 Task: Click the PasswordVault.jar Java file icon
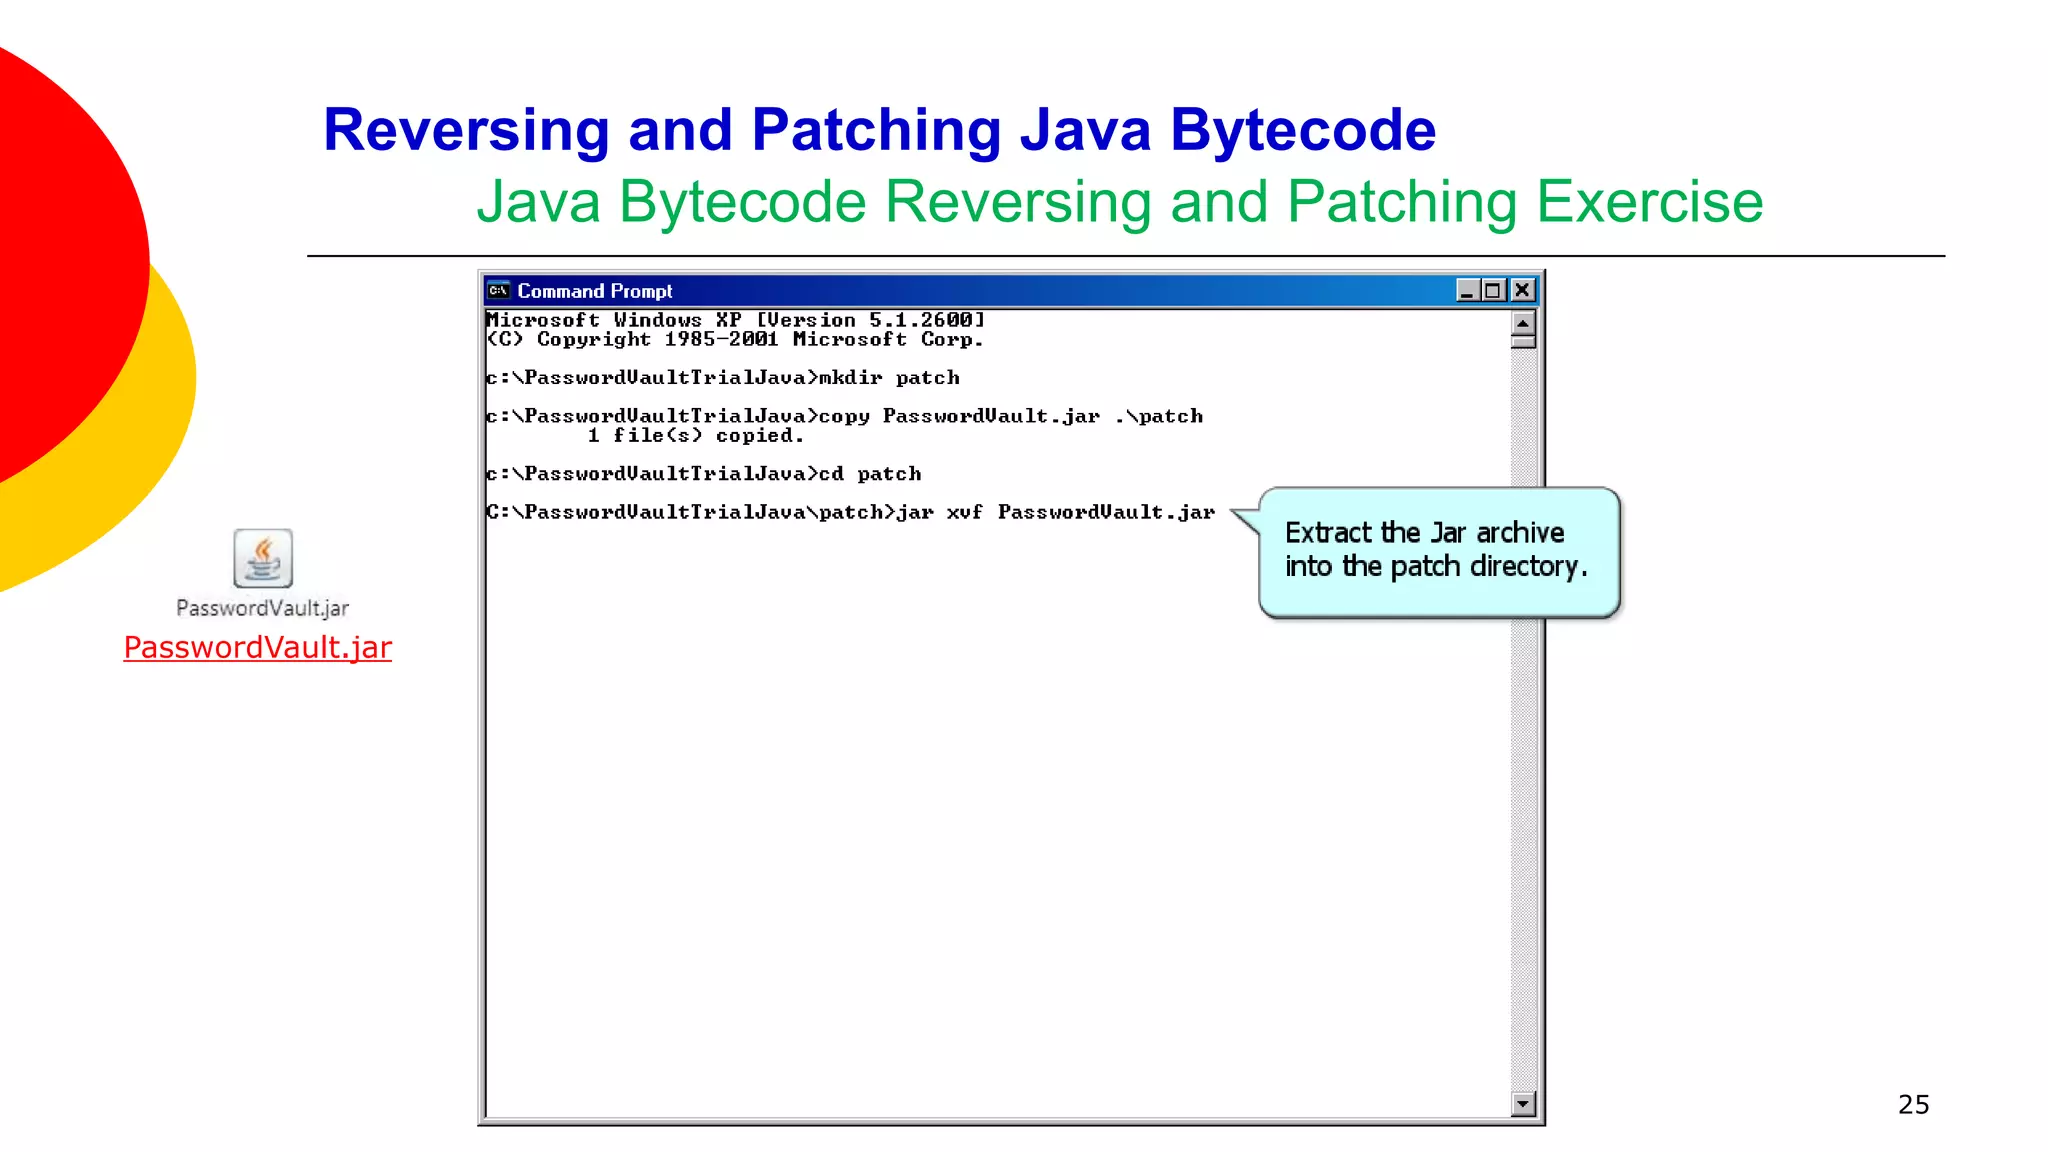coord(263,558)
